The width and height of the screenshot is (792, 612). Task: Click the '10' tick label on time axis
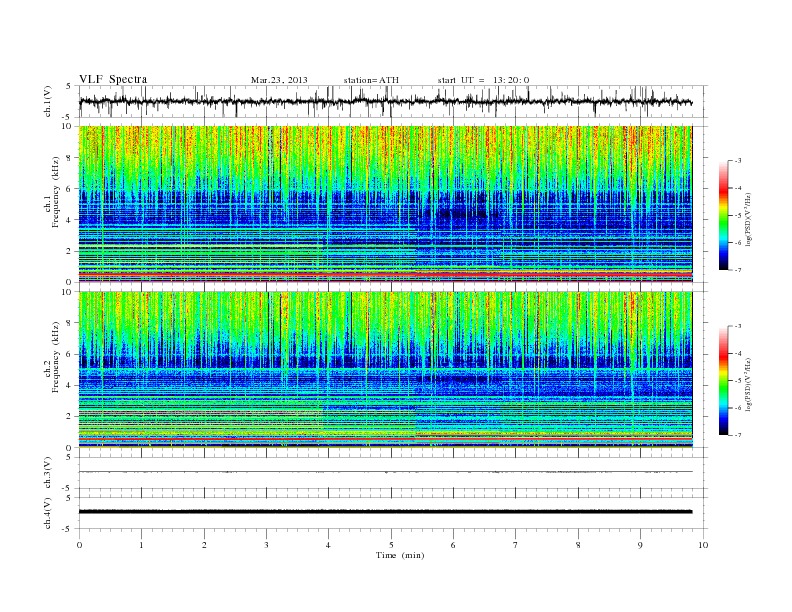(703, 545)
